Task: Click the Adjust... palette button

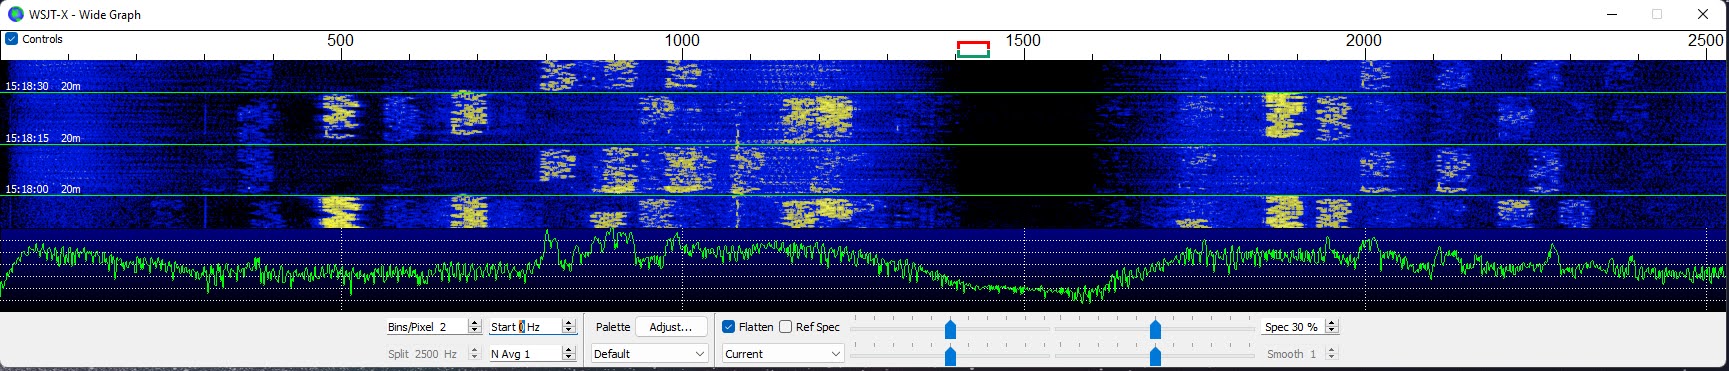Action: coord(671,327)
